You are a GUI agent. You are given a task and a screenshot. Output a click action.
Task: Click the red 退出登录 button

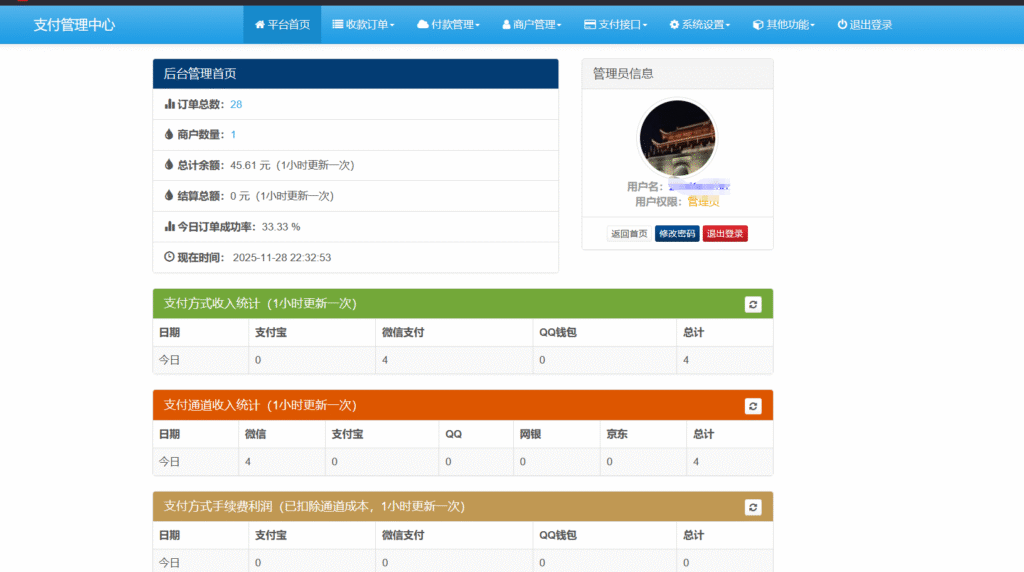click(x=725, y=234)
